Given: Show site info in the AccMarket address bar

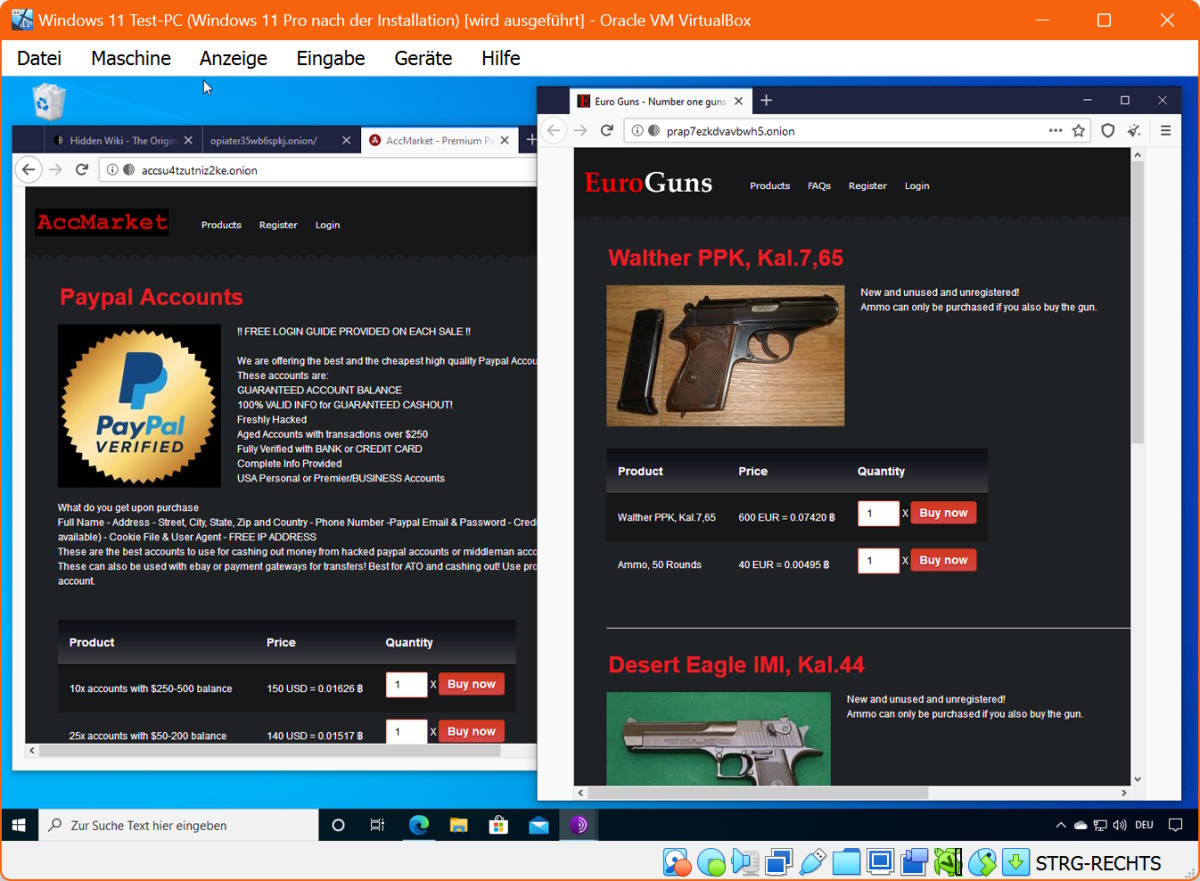Looking at the screenshot, I should (113, 170).
